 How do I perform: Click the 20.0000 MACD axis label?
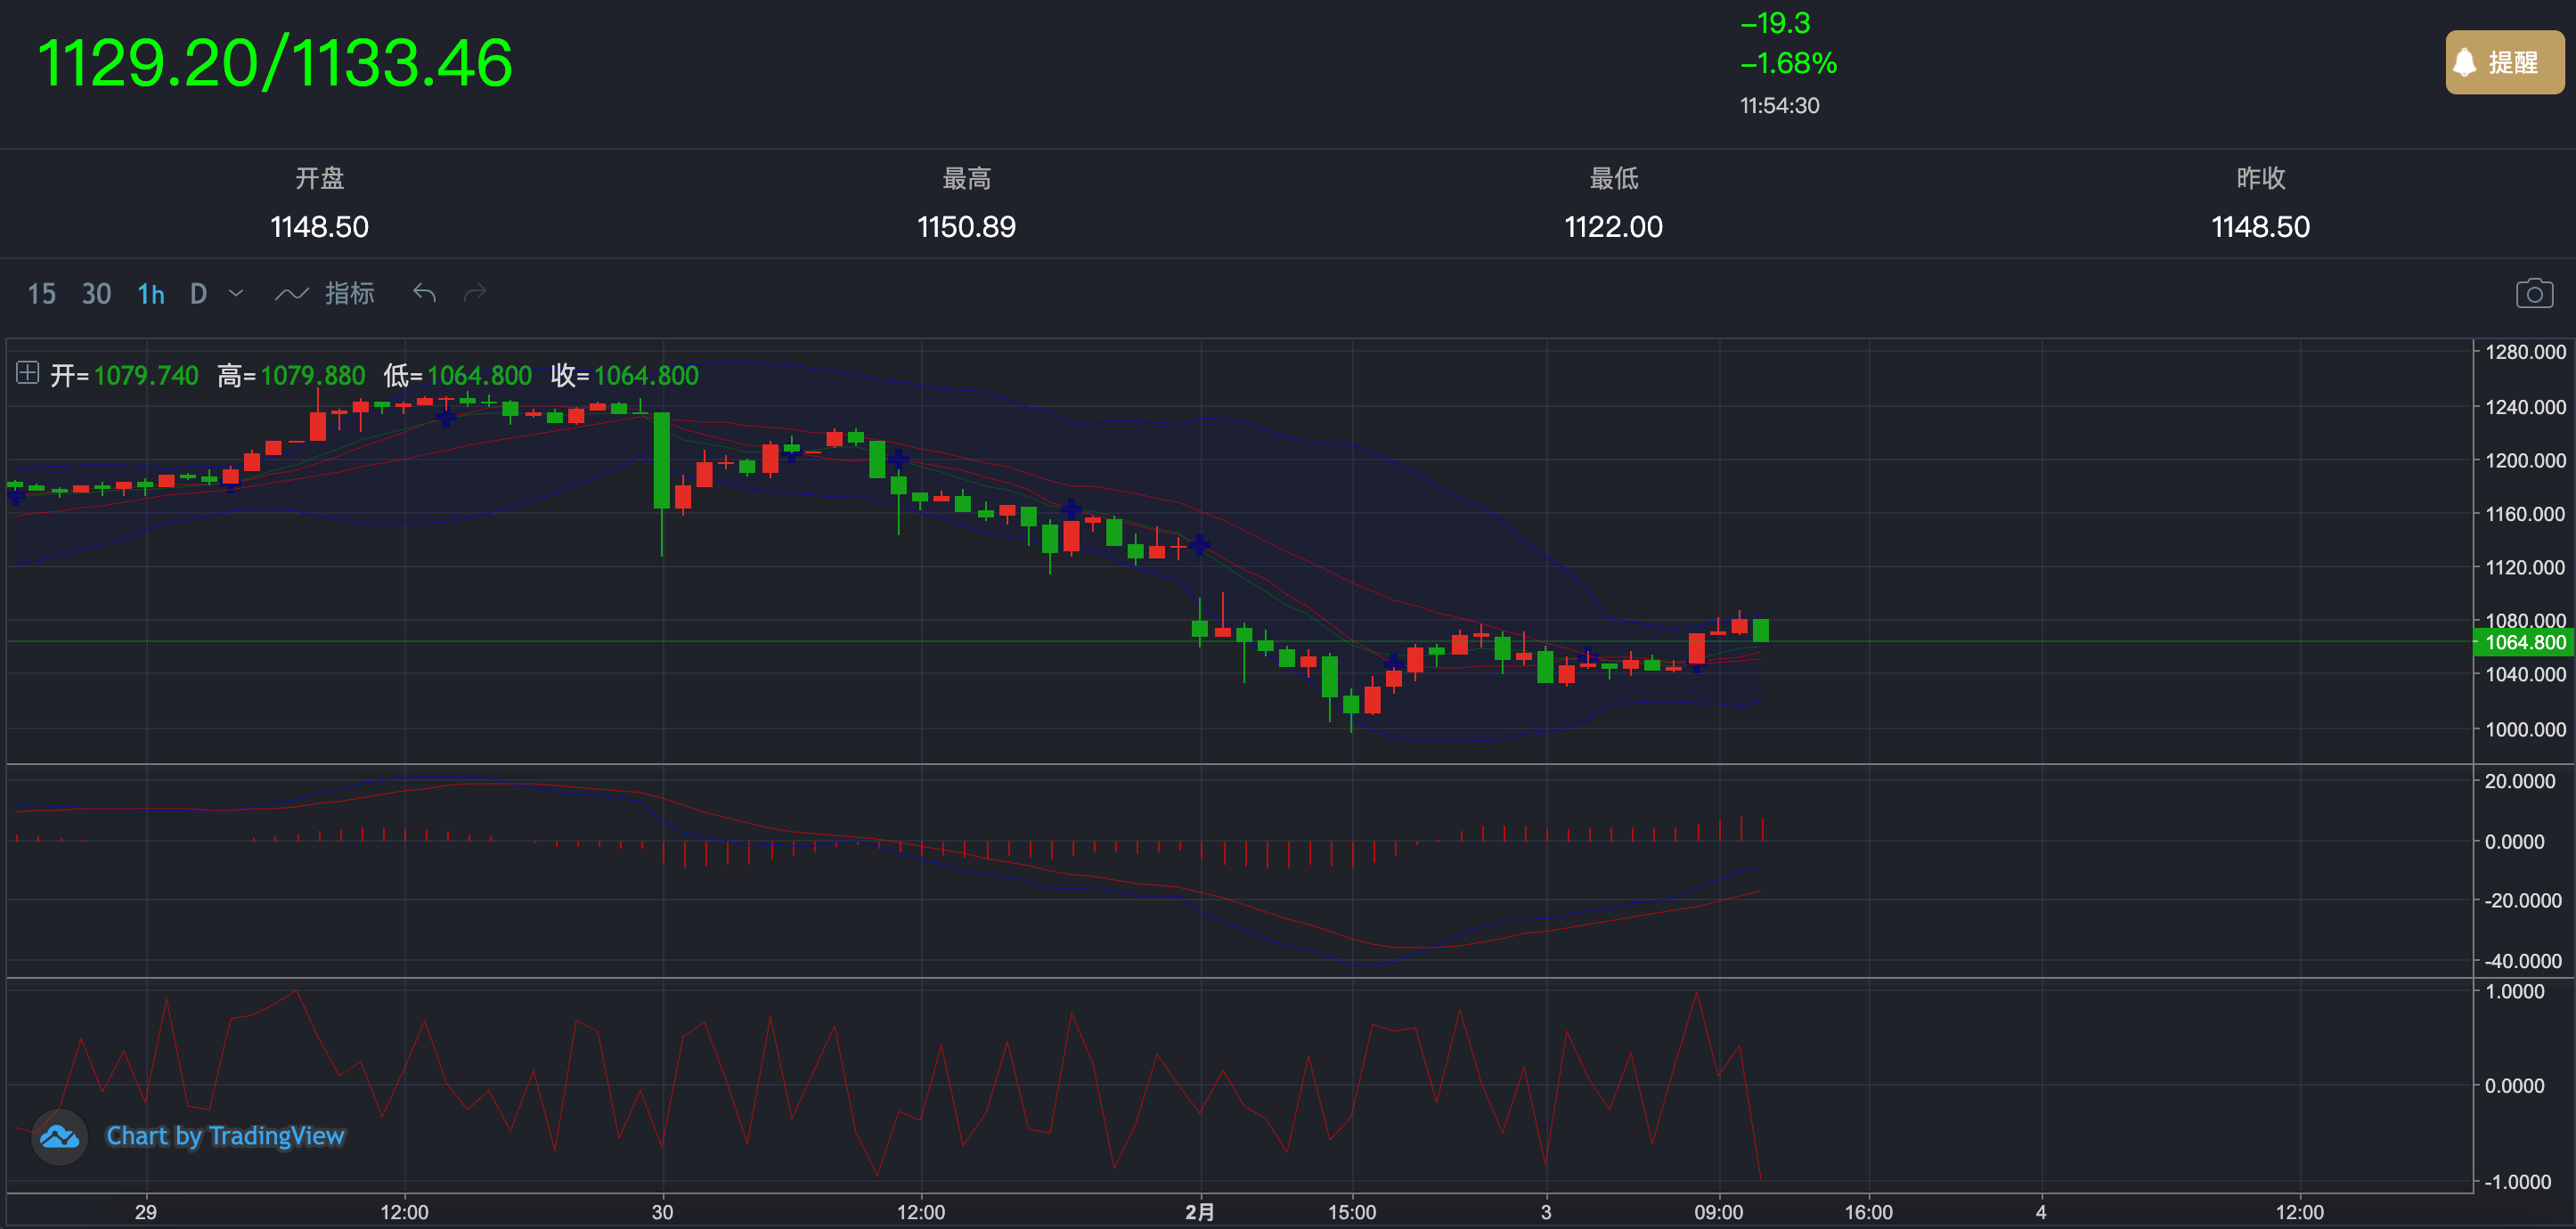click(x=2518, y=781)
